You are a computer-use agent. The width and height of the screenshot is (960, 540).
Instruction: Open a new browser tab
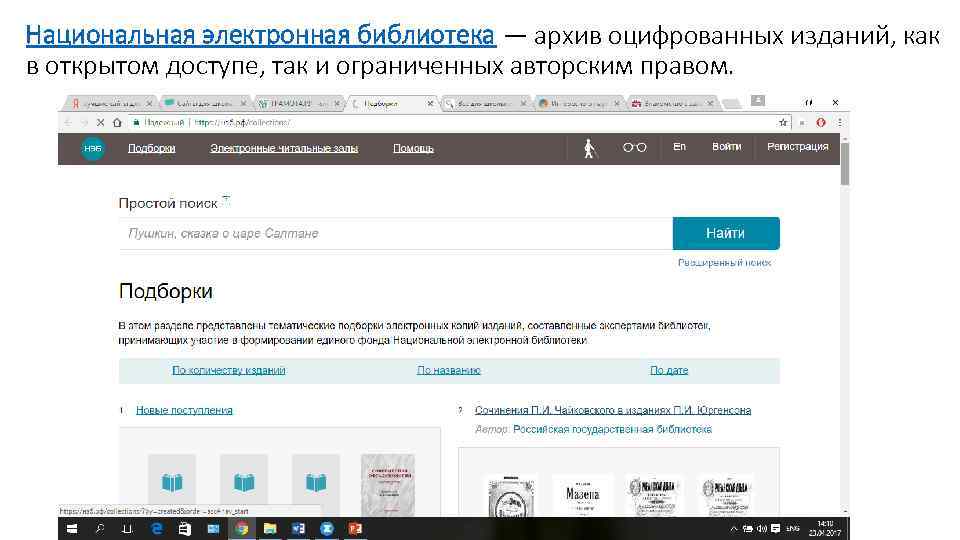click(732, 103)
